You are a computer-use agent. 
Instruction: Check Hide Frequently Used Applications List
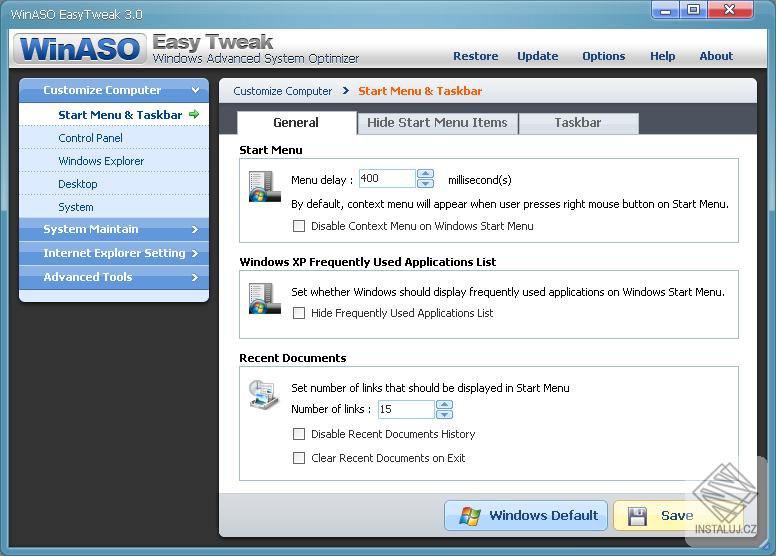point(299,313)
